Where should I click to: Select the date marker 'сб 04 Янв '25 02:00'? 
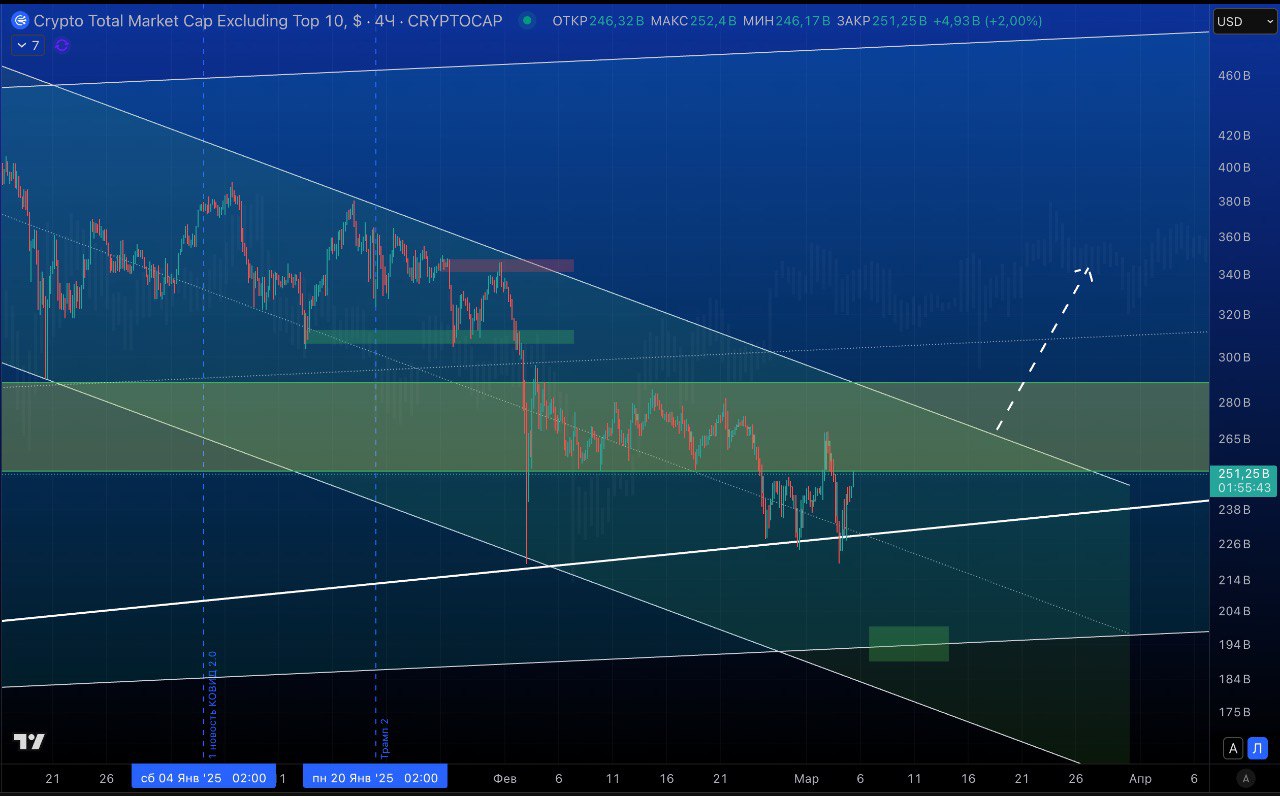pyautogui.click(x=204, y=778)
